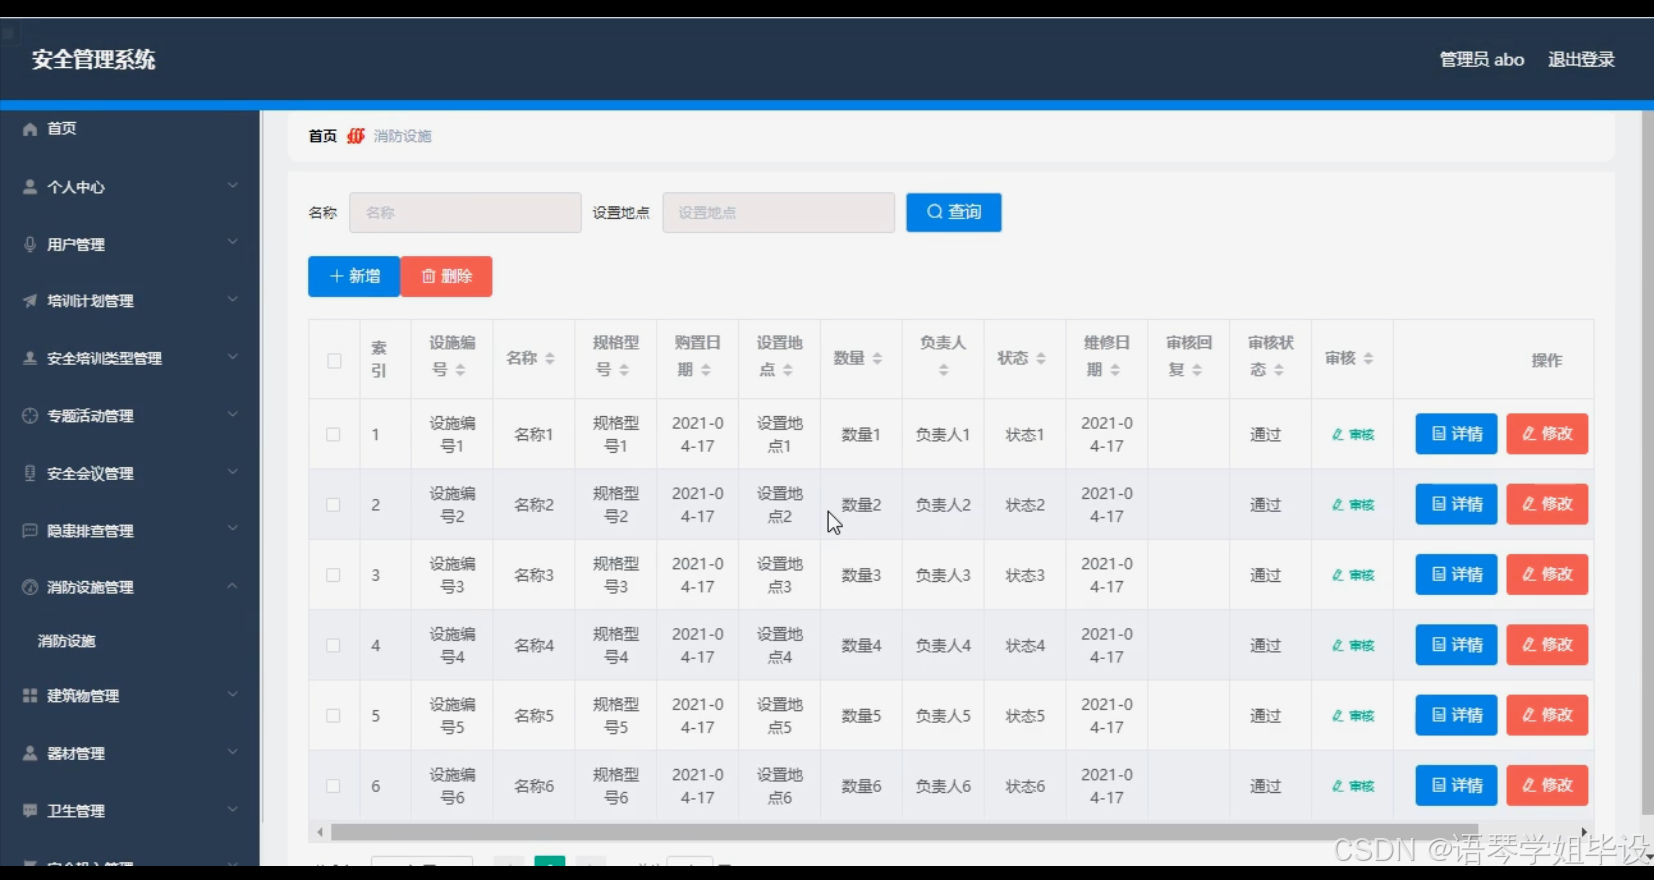Toggle the select-all checkbox in table header
This screenshot has width=1654, height=880.
334,361
